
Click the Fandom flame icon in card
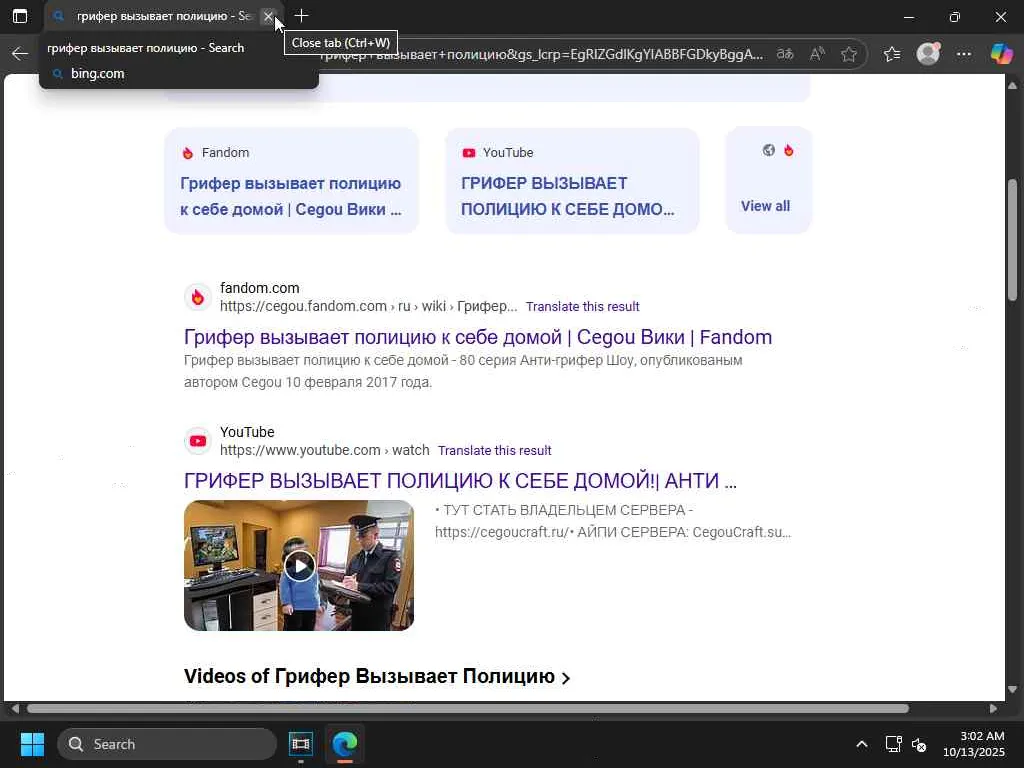[188, 153]
